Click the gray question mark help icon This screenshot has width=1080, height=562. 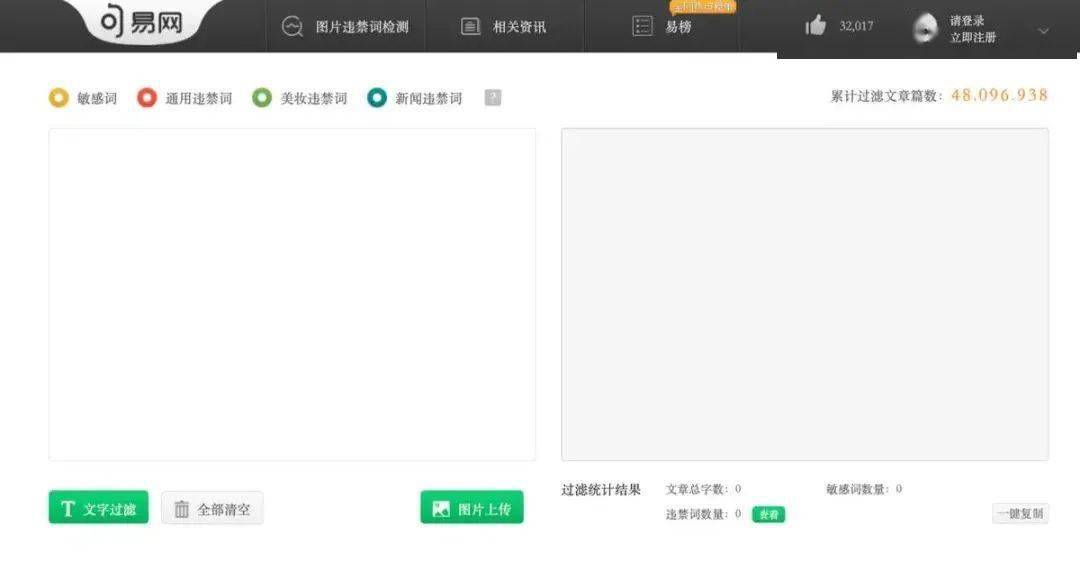(492, 98)
